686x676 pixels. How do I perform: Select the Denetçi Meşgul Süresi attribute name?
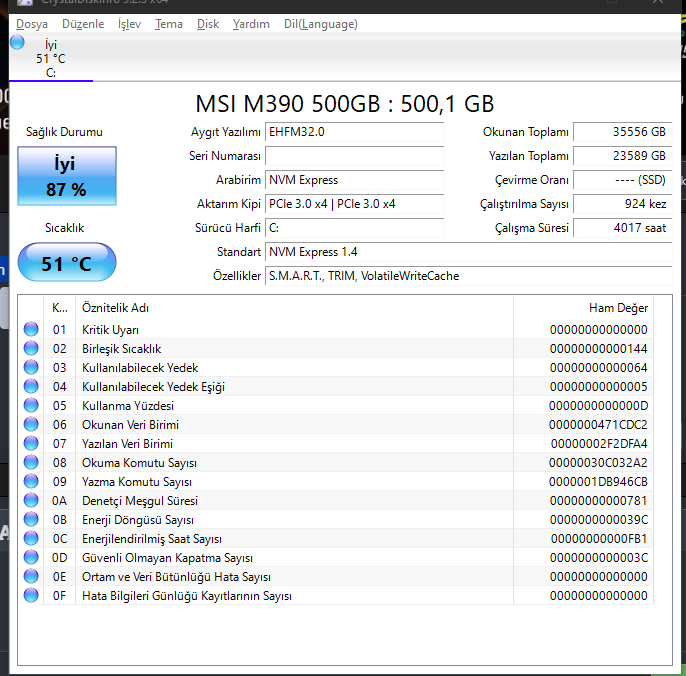click(x=140, y=501)
